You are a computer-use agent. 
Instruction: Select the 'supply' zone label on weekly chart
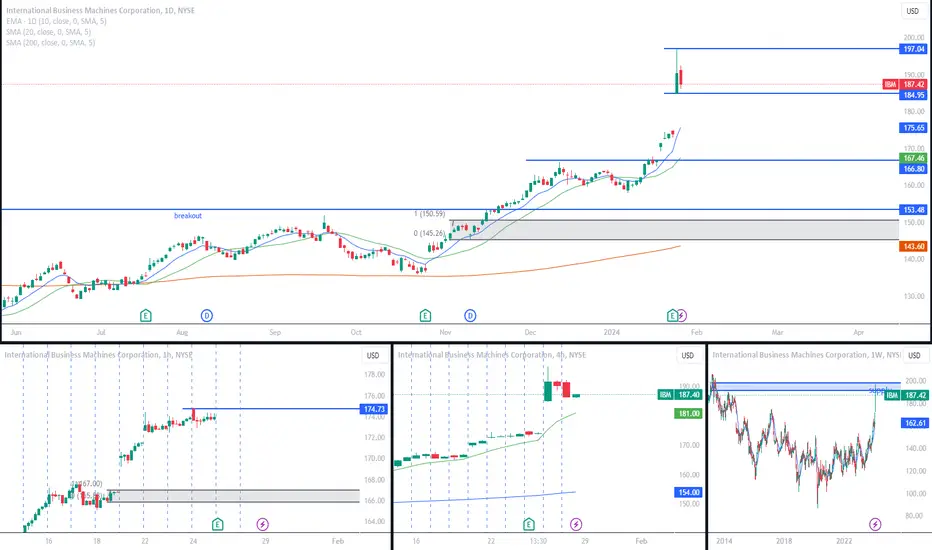coord(877,391)
